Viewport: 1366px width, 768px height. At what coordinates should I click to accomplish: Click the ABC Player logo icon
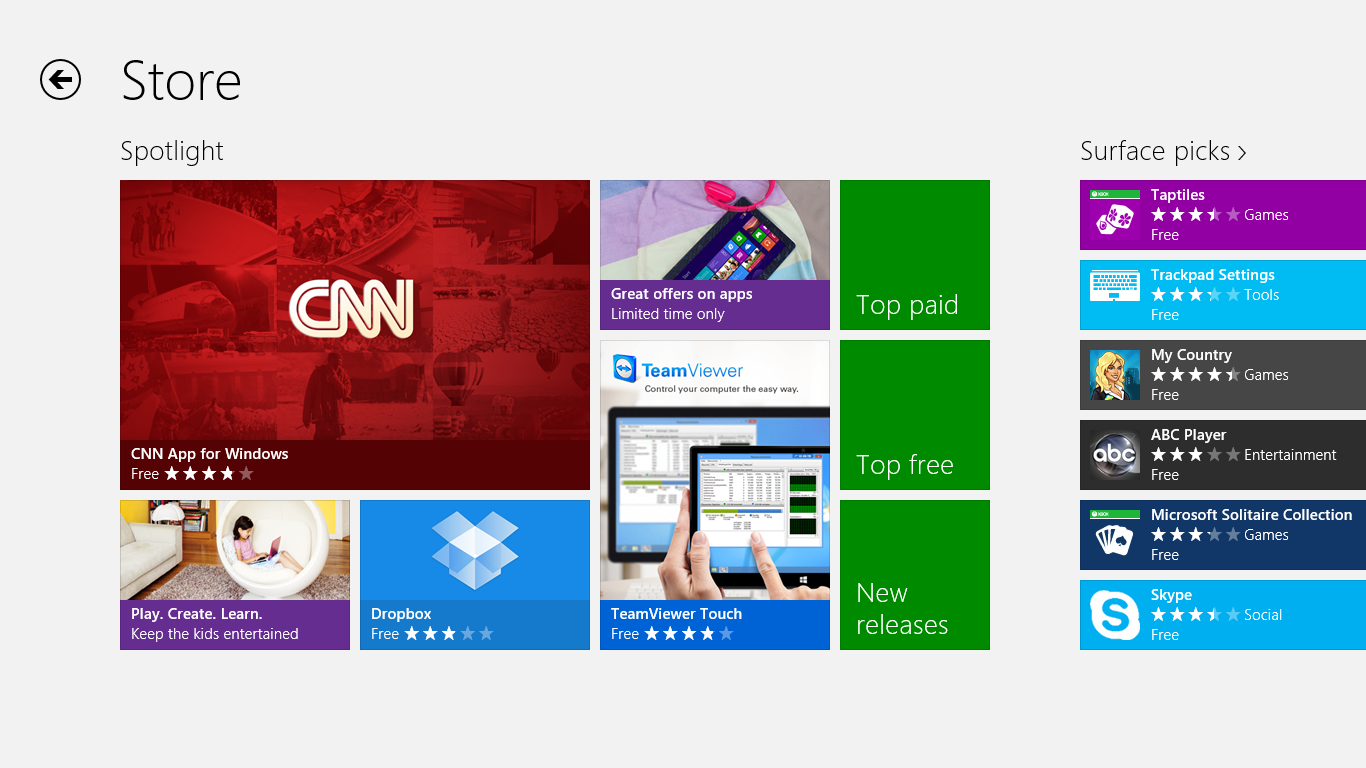coord(1114,455)
